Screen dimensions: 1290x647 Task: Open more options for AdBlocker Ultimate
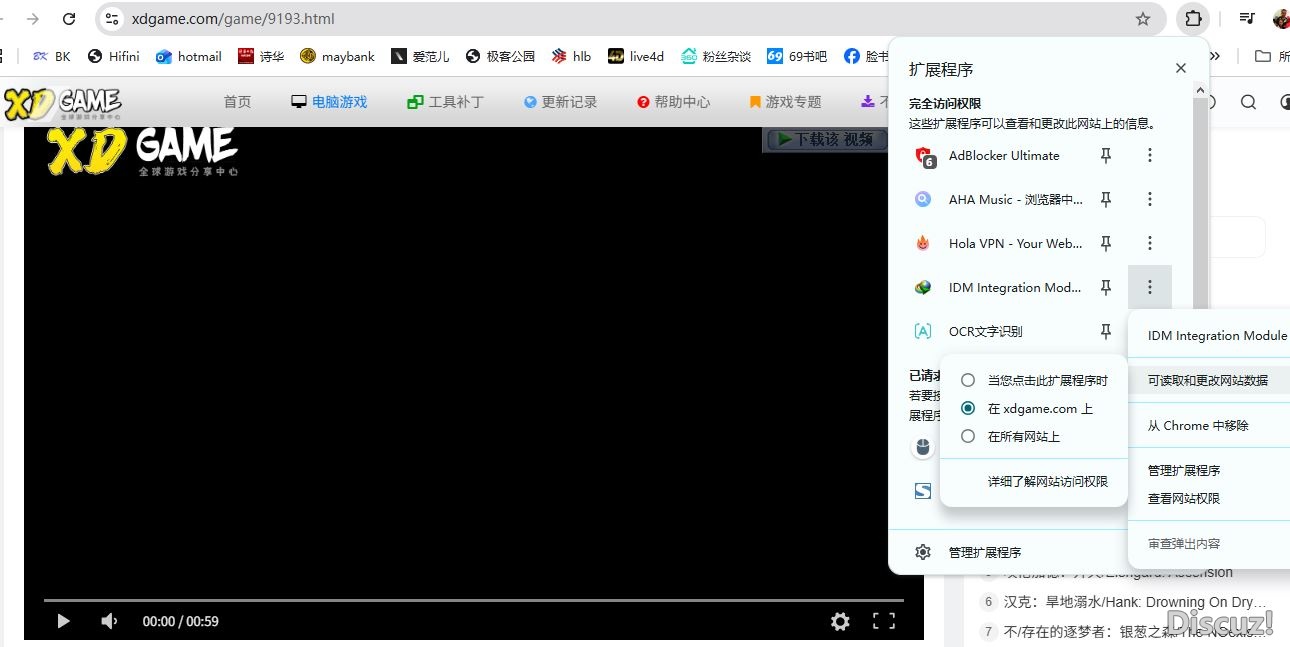pos(1150,155)
